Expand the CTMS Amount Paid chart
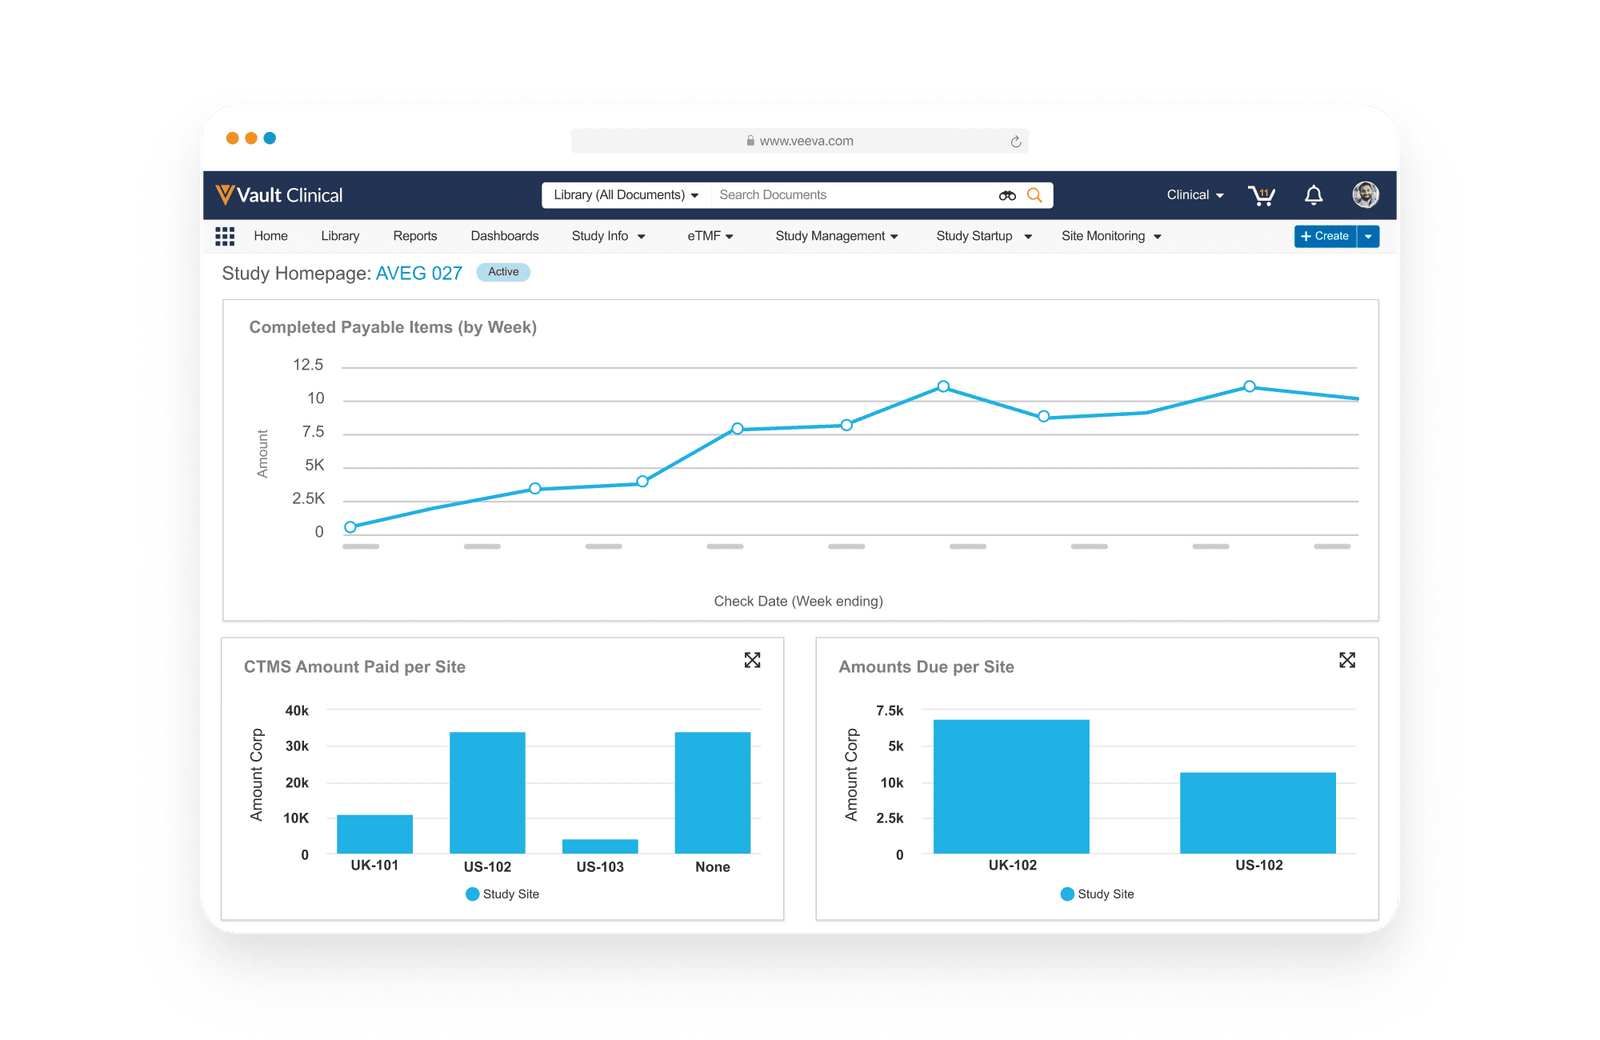Screen dimensions: 1600x1040 (752, 660)
